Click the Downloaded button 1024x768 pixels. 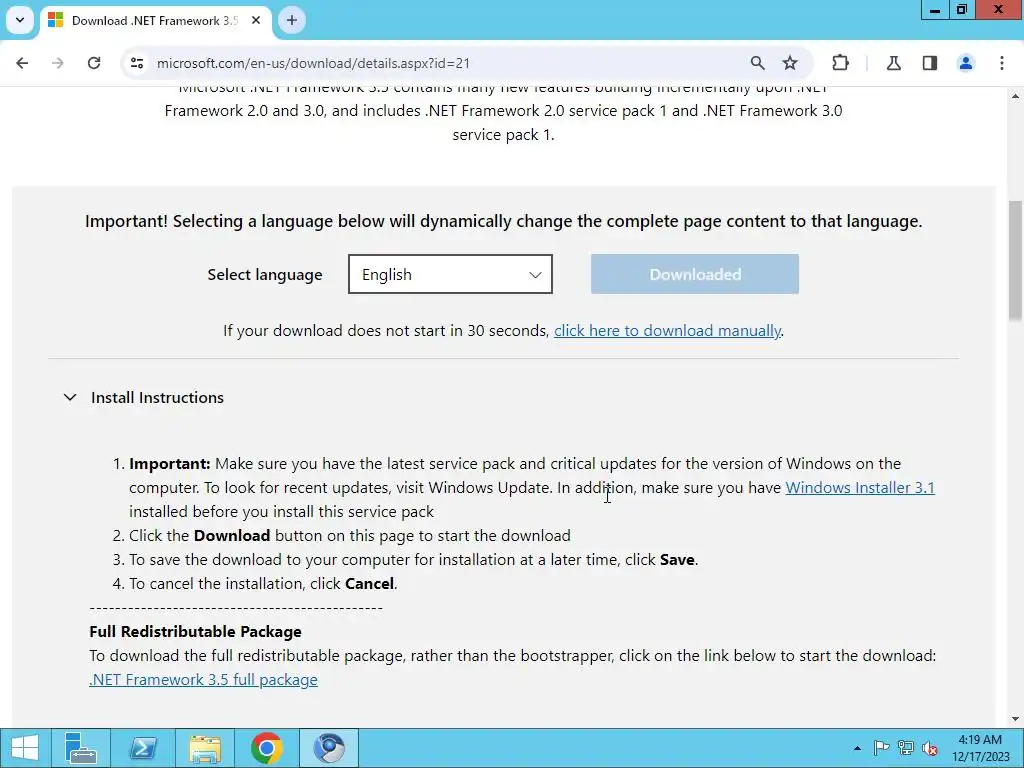695,274
